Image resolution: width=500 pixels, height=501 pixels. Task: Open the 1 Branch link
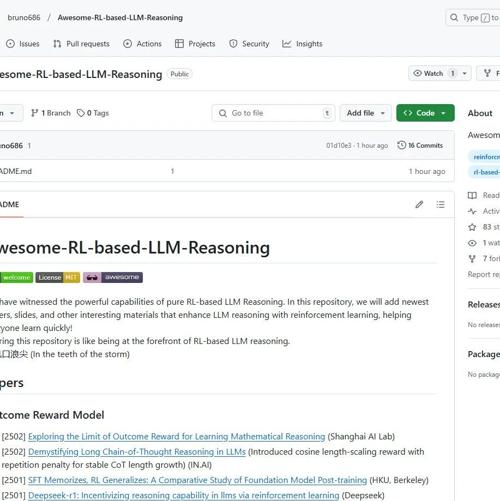click(51, 113)
